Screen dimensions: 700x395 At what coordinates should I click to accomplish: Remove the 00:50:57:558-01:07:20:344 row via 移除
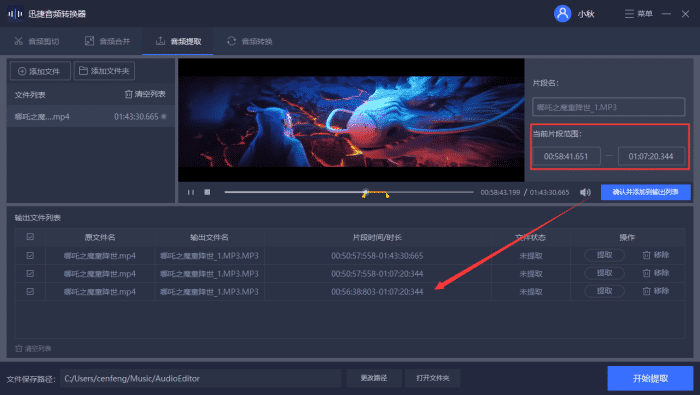click(x=656, y=273)
